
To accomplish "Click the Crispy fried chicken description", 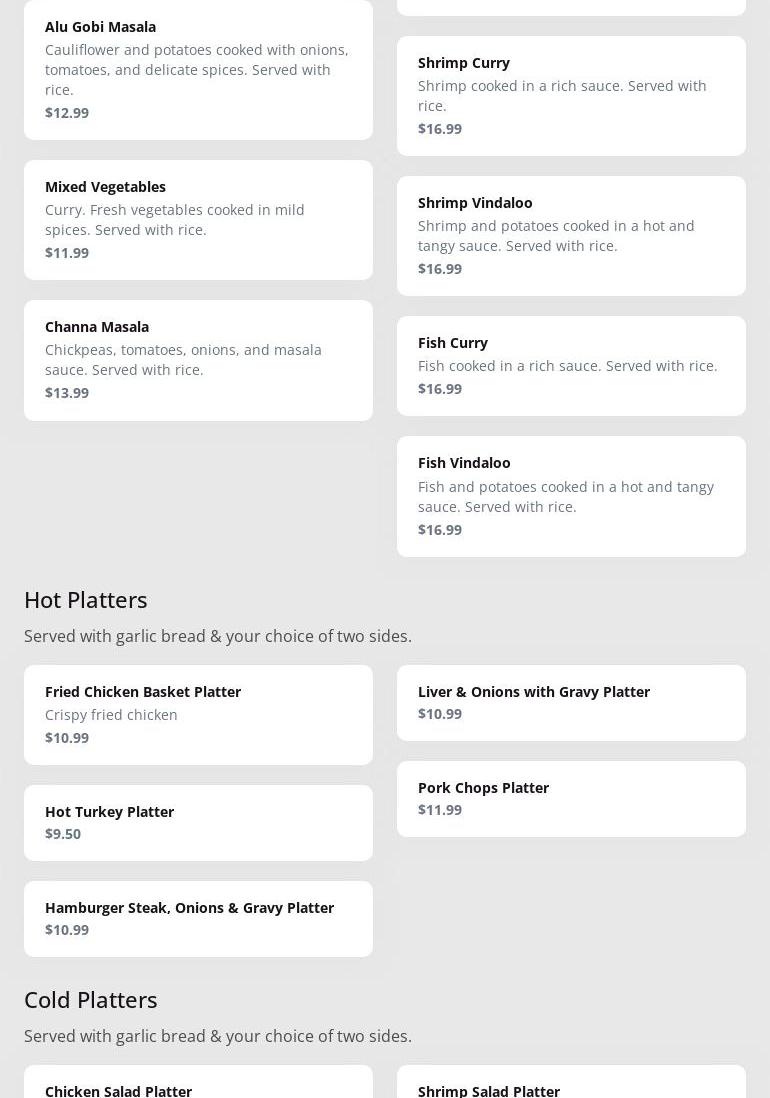I will click(111, 714).
